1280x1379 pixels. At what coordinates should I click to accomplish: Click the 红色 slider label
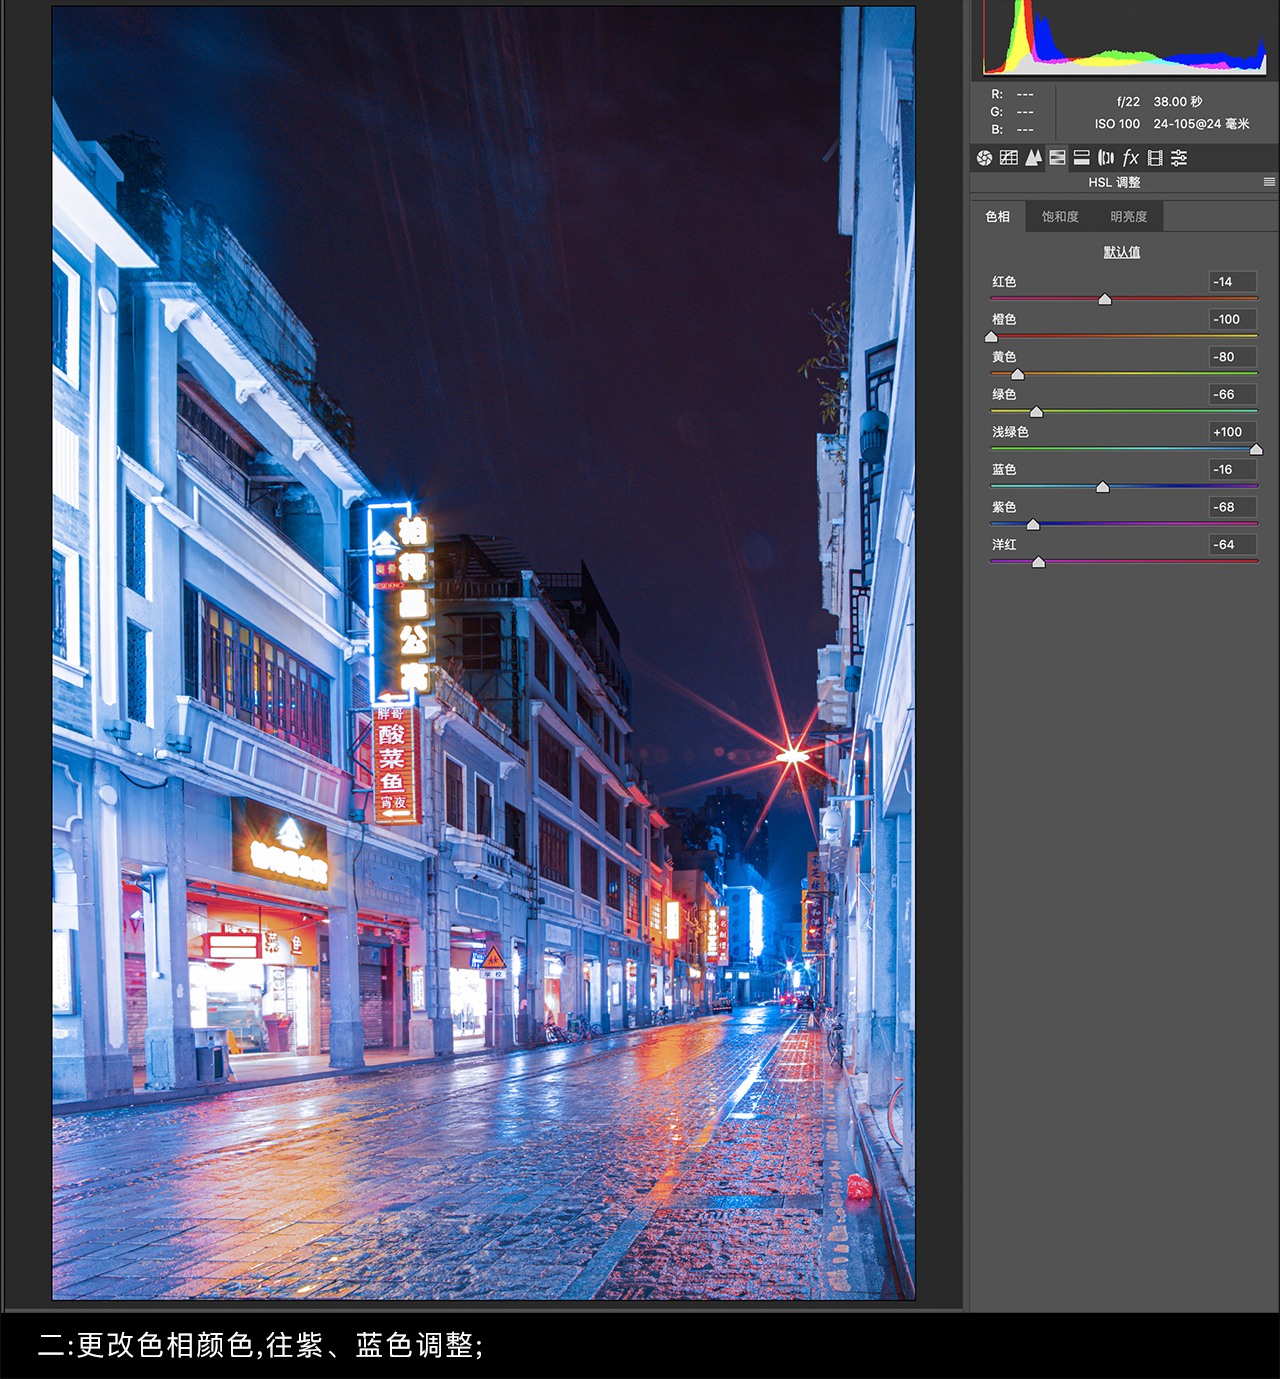1004,282
